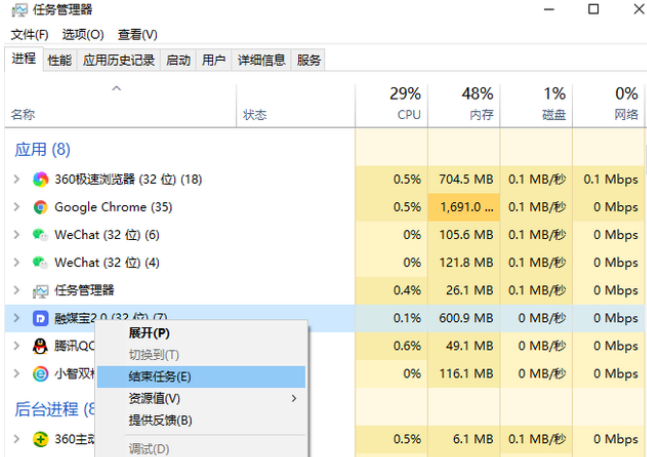Image resolution: width=647 pixels, height=457 pixels.
Task: Click the 360极速浏览器 app icon
Action: [40, 179]
